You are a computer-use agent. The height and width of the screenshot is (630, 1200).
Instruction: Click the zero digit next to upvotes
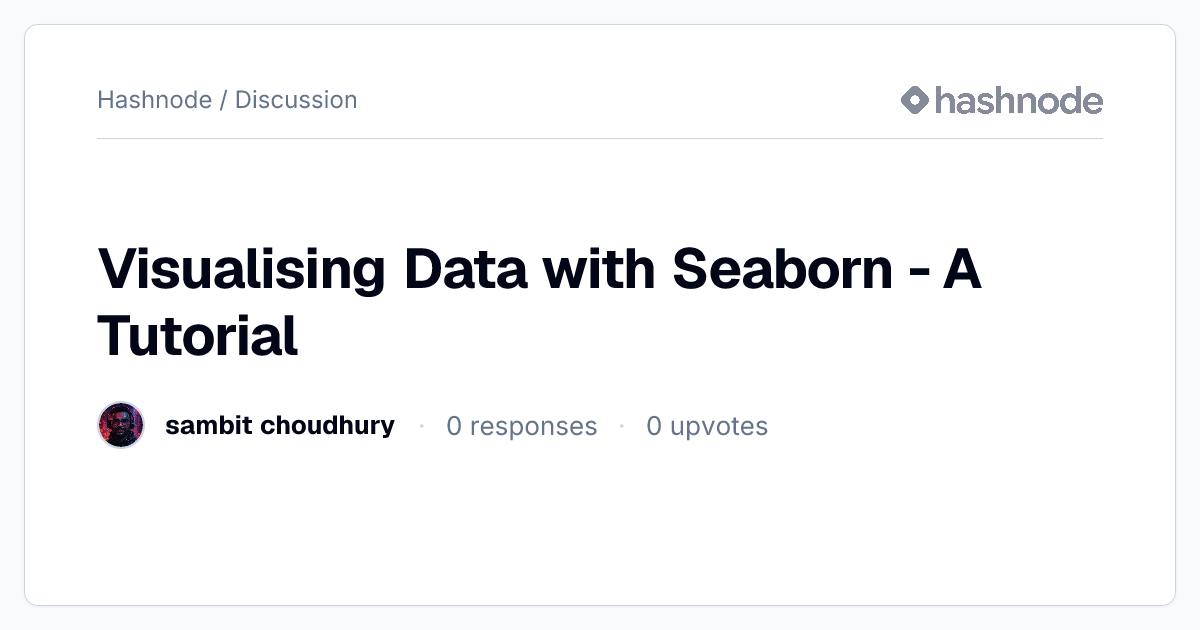pos(654,427)
